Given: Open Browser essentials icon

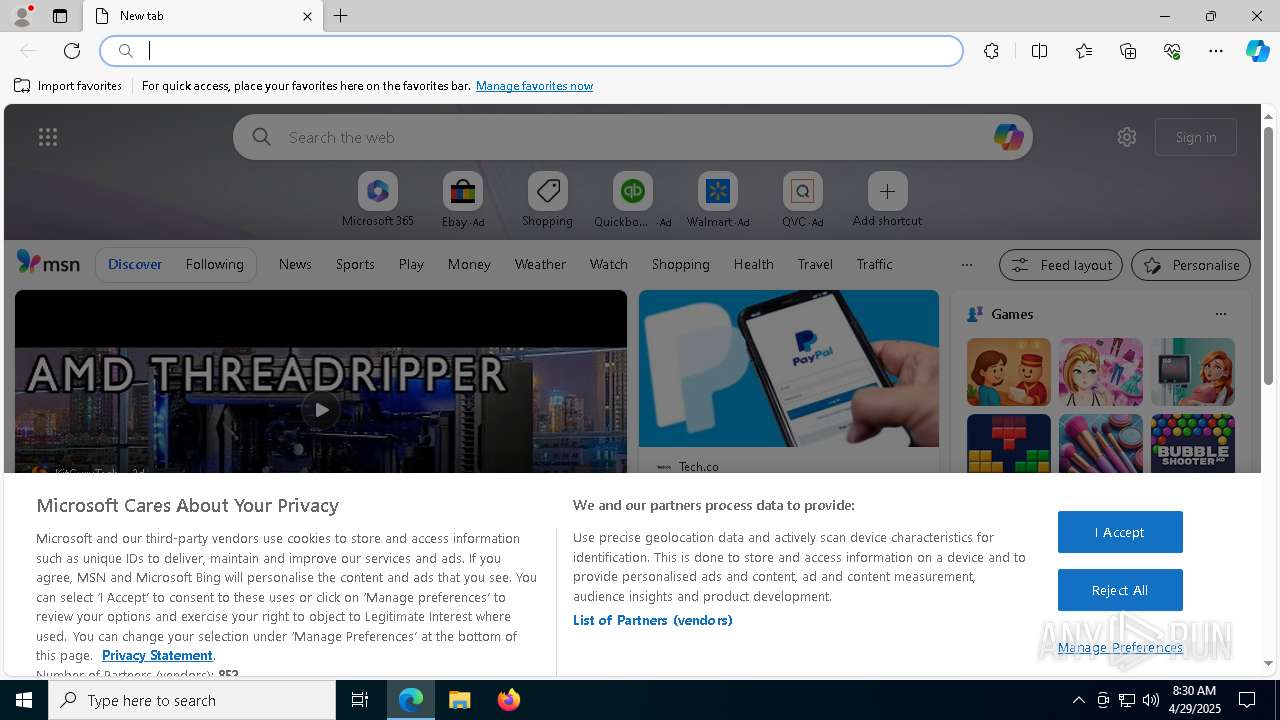Looking at the screenshot, I should (1172, 51).
